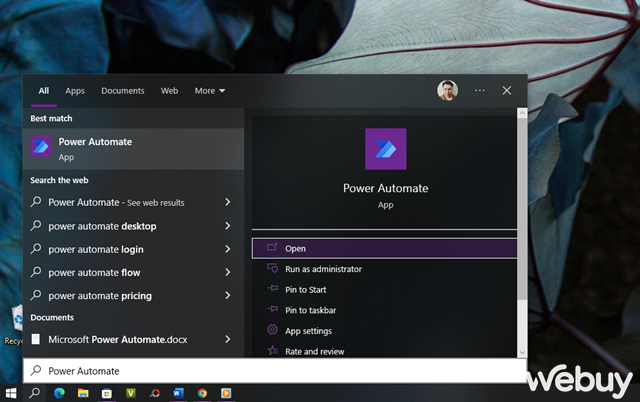
Task: Open the green V app on taskbar
Action: (x=131, y=393)
